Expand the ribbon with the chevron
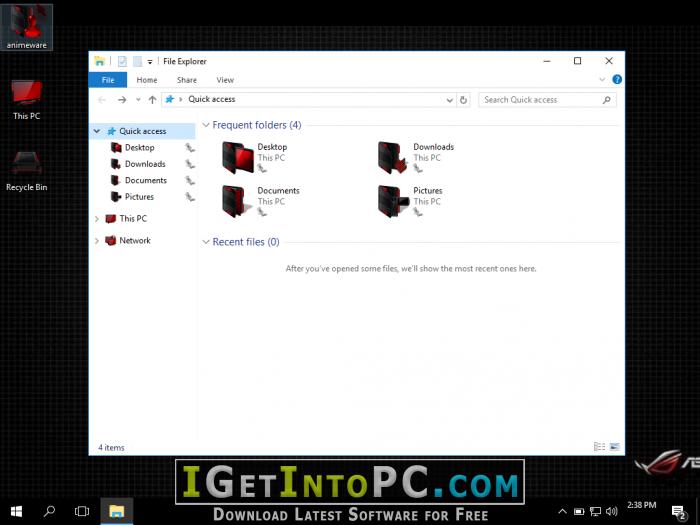Screen dimensions: 700x525 602,79
